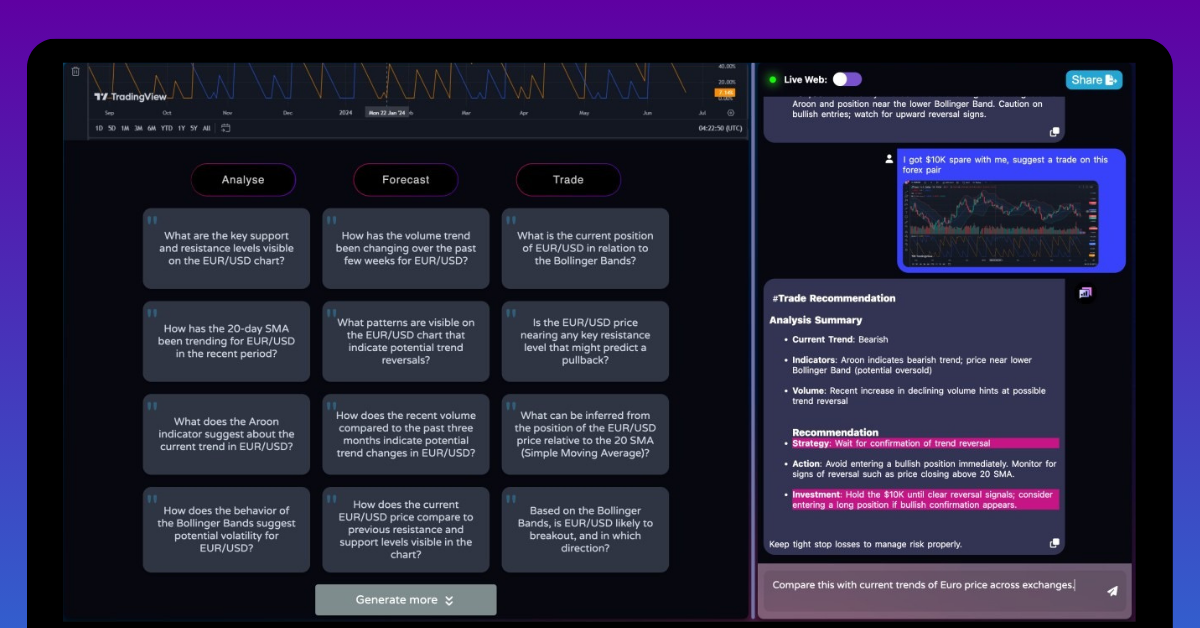The height and width of the screenshot is (628, 1200).
Task: Set chart range to 1Y
Action: click(x=180, y=128)
